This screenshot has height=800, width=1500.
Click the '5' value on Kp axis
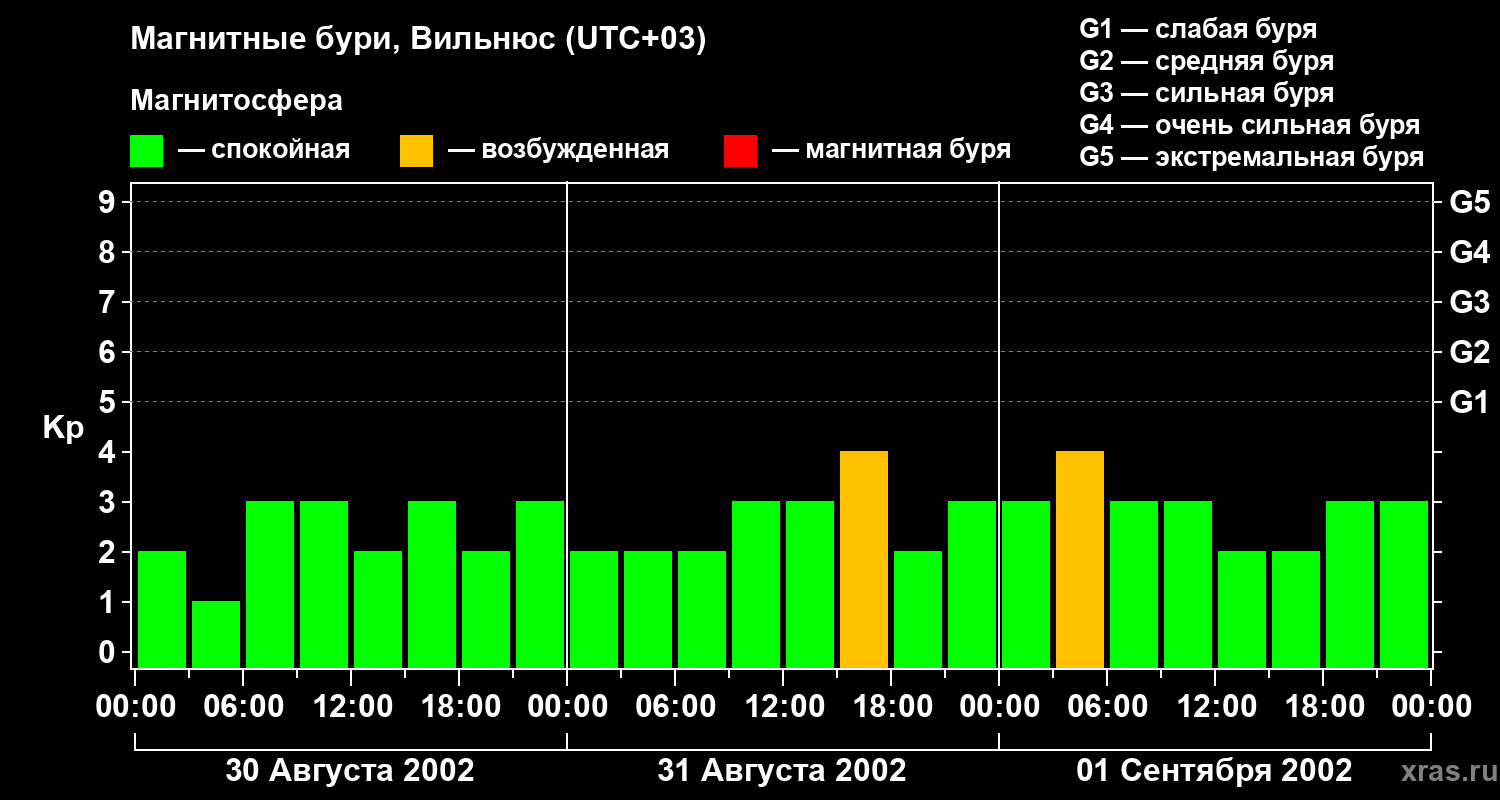tap(109, 402)
